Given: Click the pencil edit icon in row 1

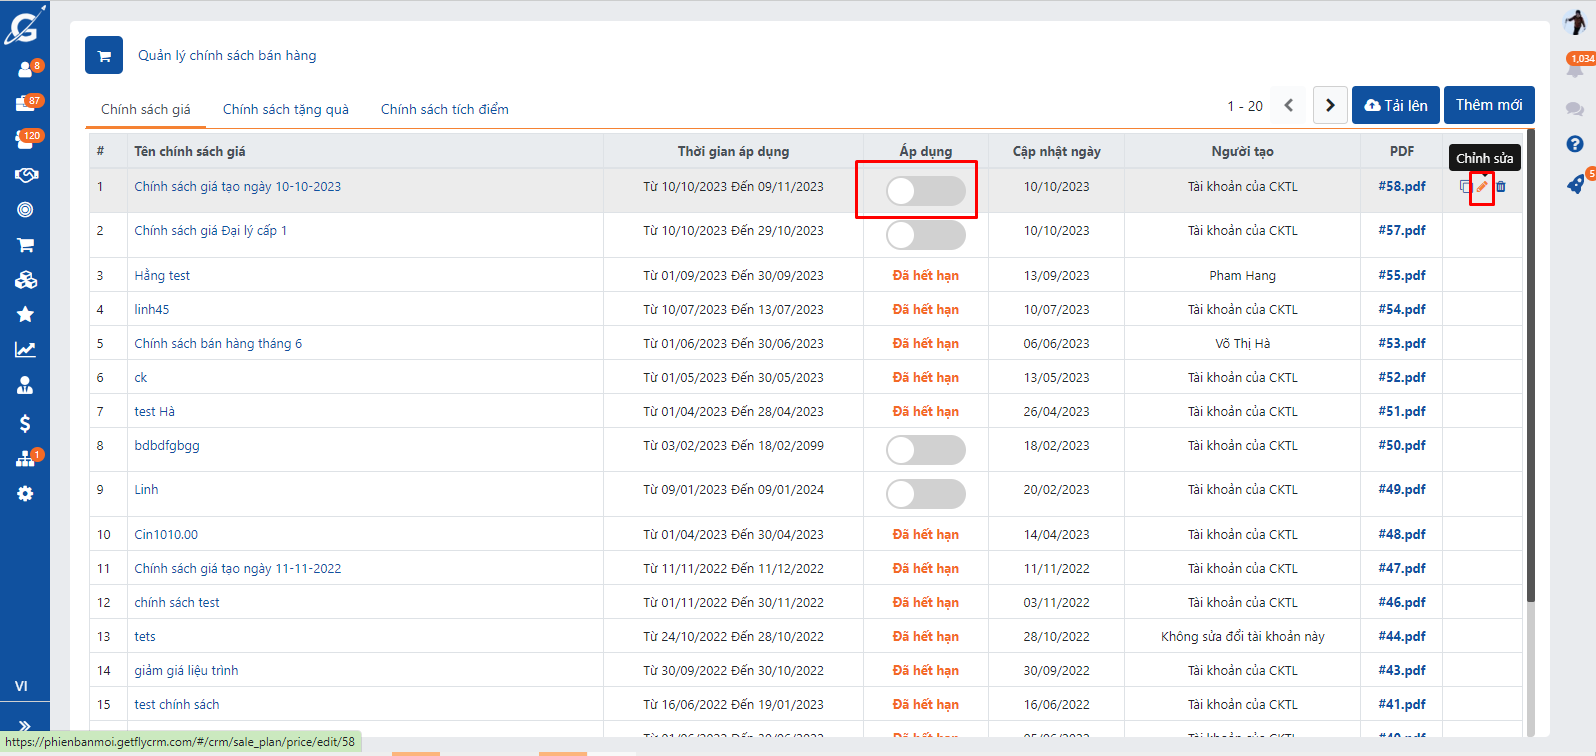Looking at the screenshot, I should tap(1482, 187).
